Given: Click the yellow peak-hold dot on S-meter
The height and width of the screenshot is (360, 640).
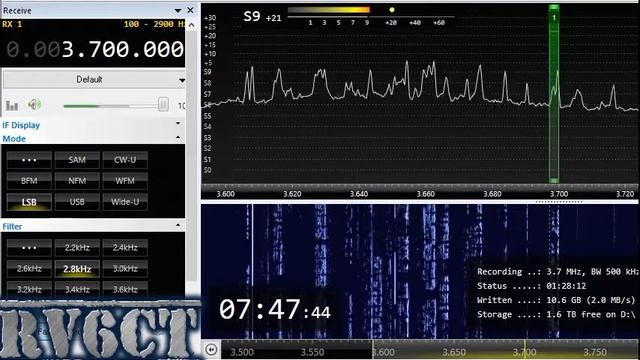Looking at the screenshot, I should (392, 10).
